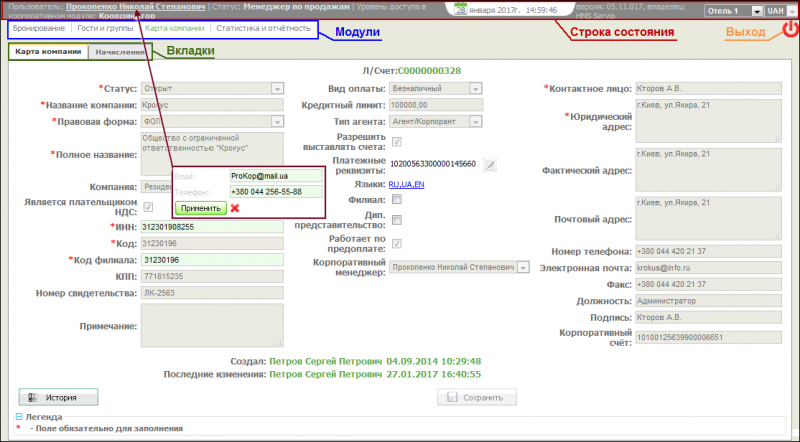
Task: Open the Бронирование module
Action: tap(39, 29)
